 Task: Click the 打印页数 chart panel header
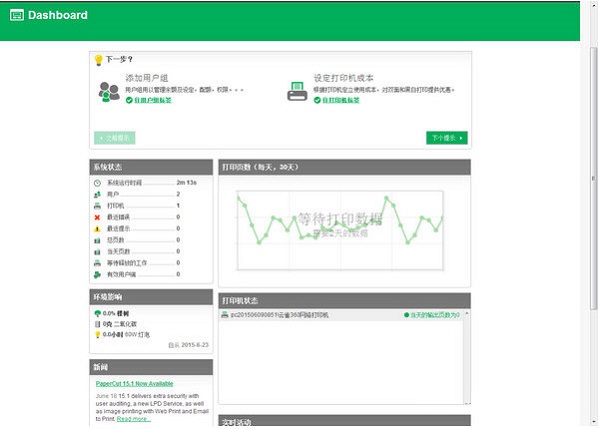[x=344, y=167]
